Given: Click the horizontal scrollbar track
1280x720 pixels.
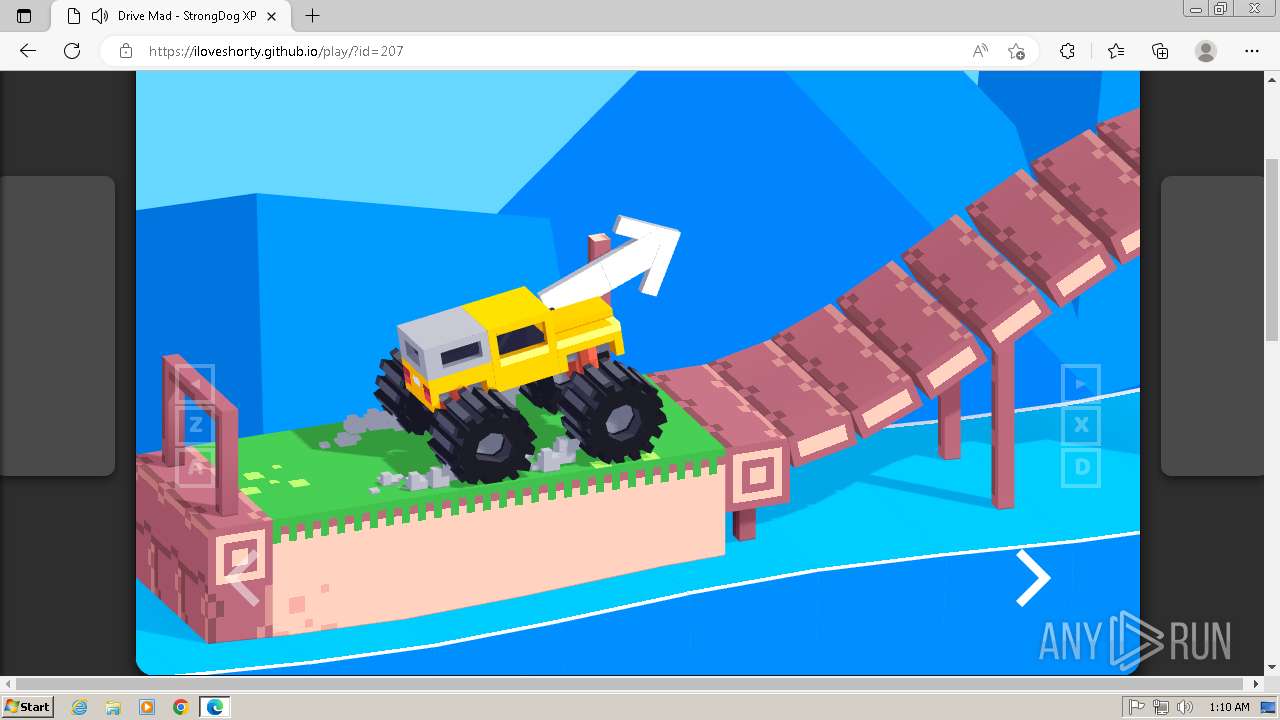Looking at the screenshot, I should pyautogui.click(x=630, y=684).
